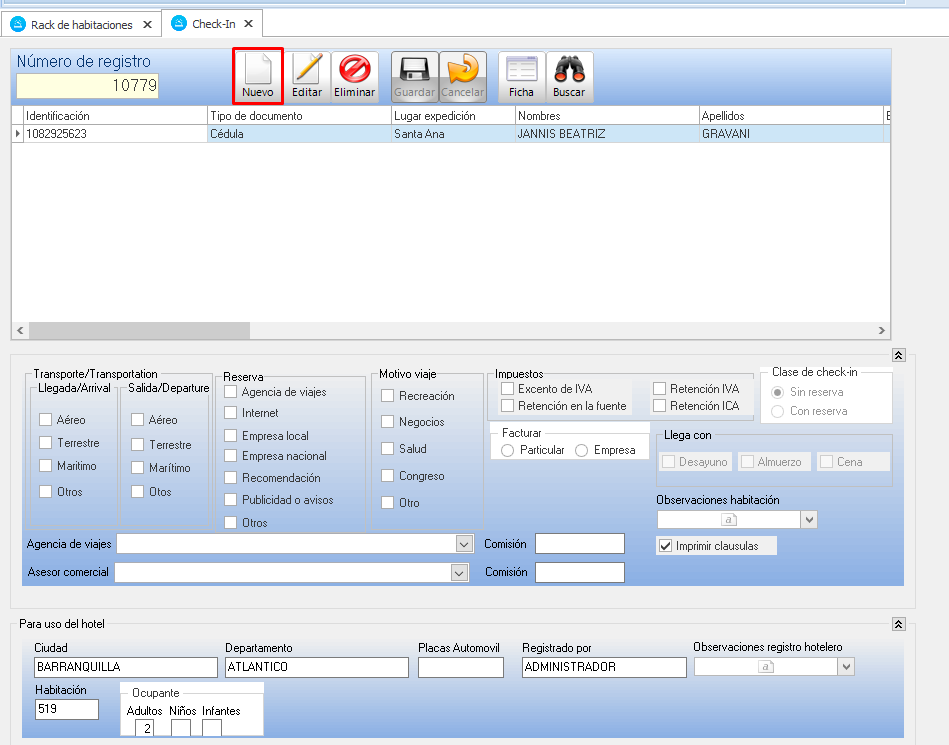
Task: Expand the Asesor comercial dropdown
Action: [x=459, y=573]
